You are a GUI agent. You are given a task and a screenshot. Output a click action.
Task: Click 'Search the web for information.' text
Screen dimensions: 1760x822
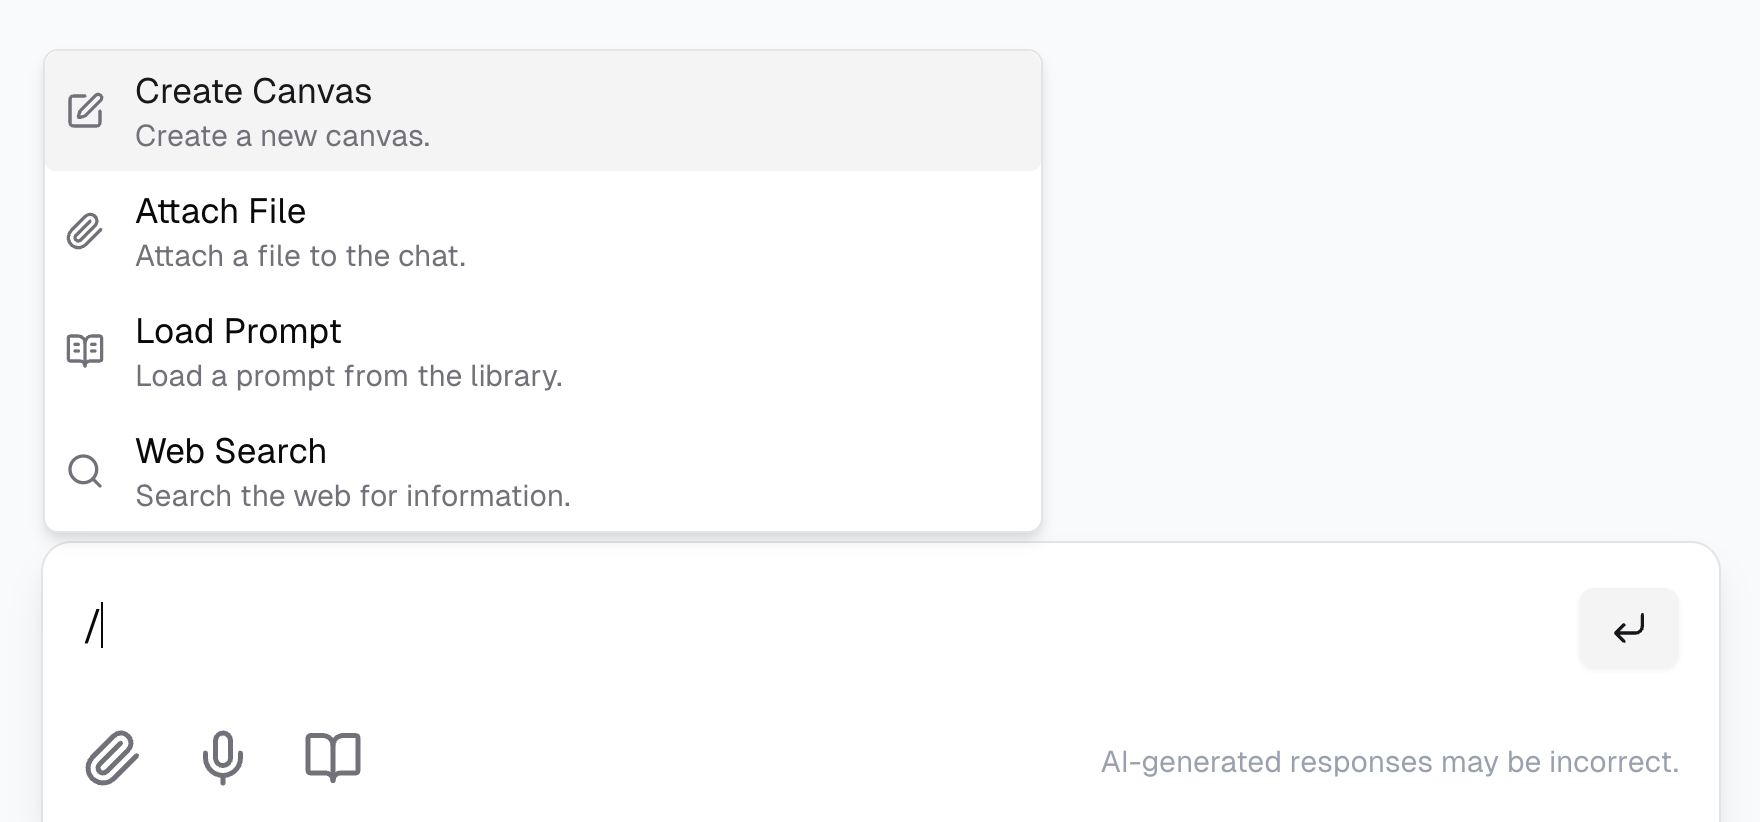(x=353, y=496)
